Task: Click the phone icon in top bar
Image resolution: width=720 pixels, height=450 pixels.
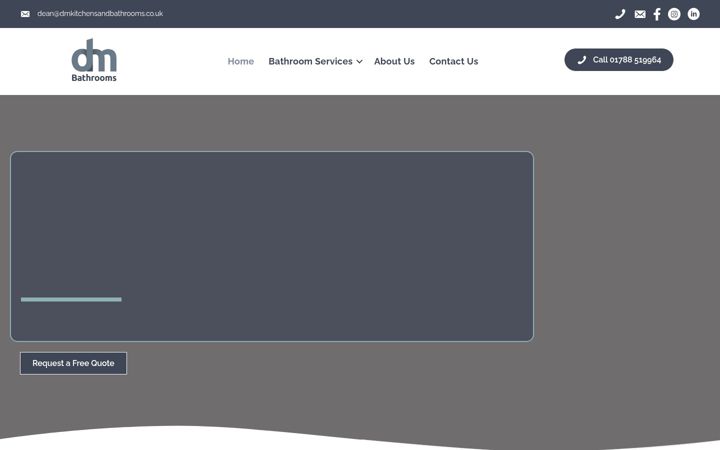Action: 620,14
